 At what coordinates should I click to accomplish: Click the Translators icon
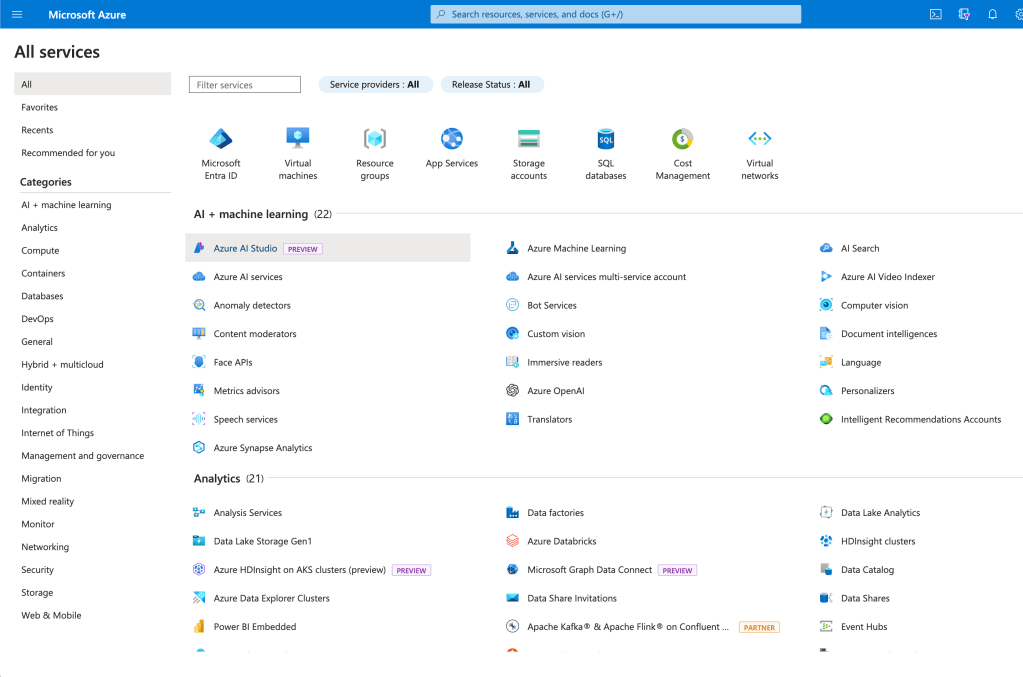pos(513,419)
